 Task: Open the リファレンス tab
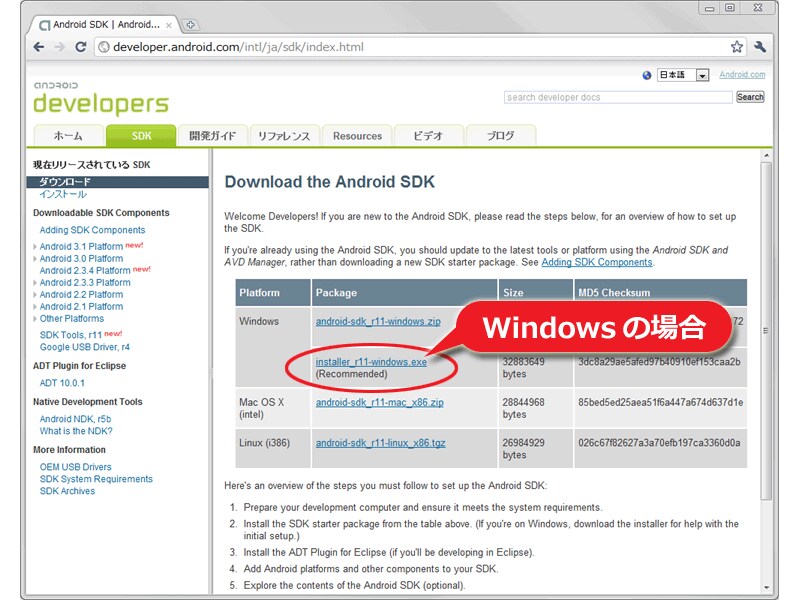pos(284,136)
